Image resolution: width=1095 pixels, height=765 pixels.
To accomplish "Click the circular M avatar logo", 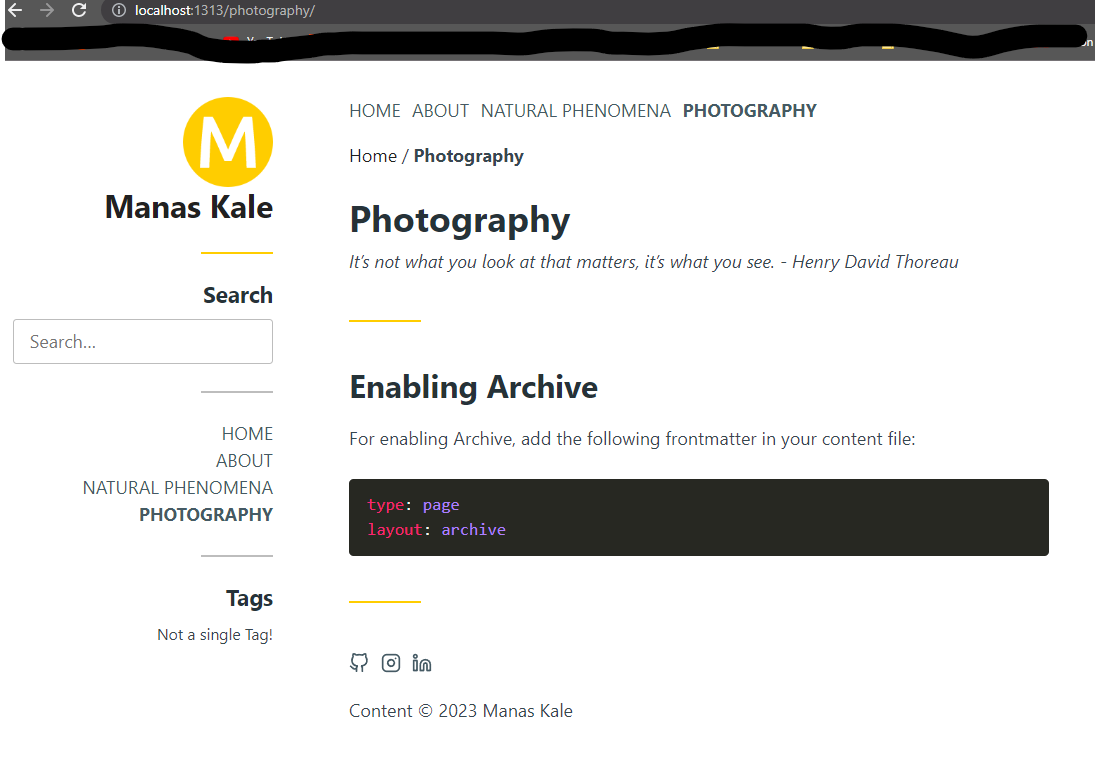I will tap(228, 142).
